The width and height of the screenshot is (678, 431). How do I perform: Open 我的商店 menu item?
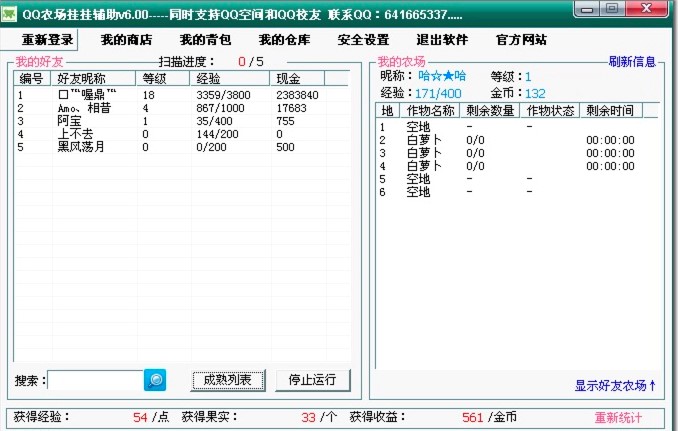click(126, 40)
